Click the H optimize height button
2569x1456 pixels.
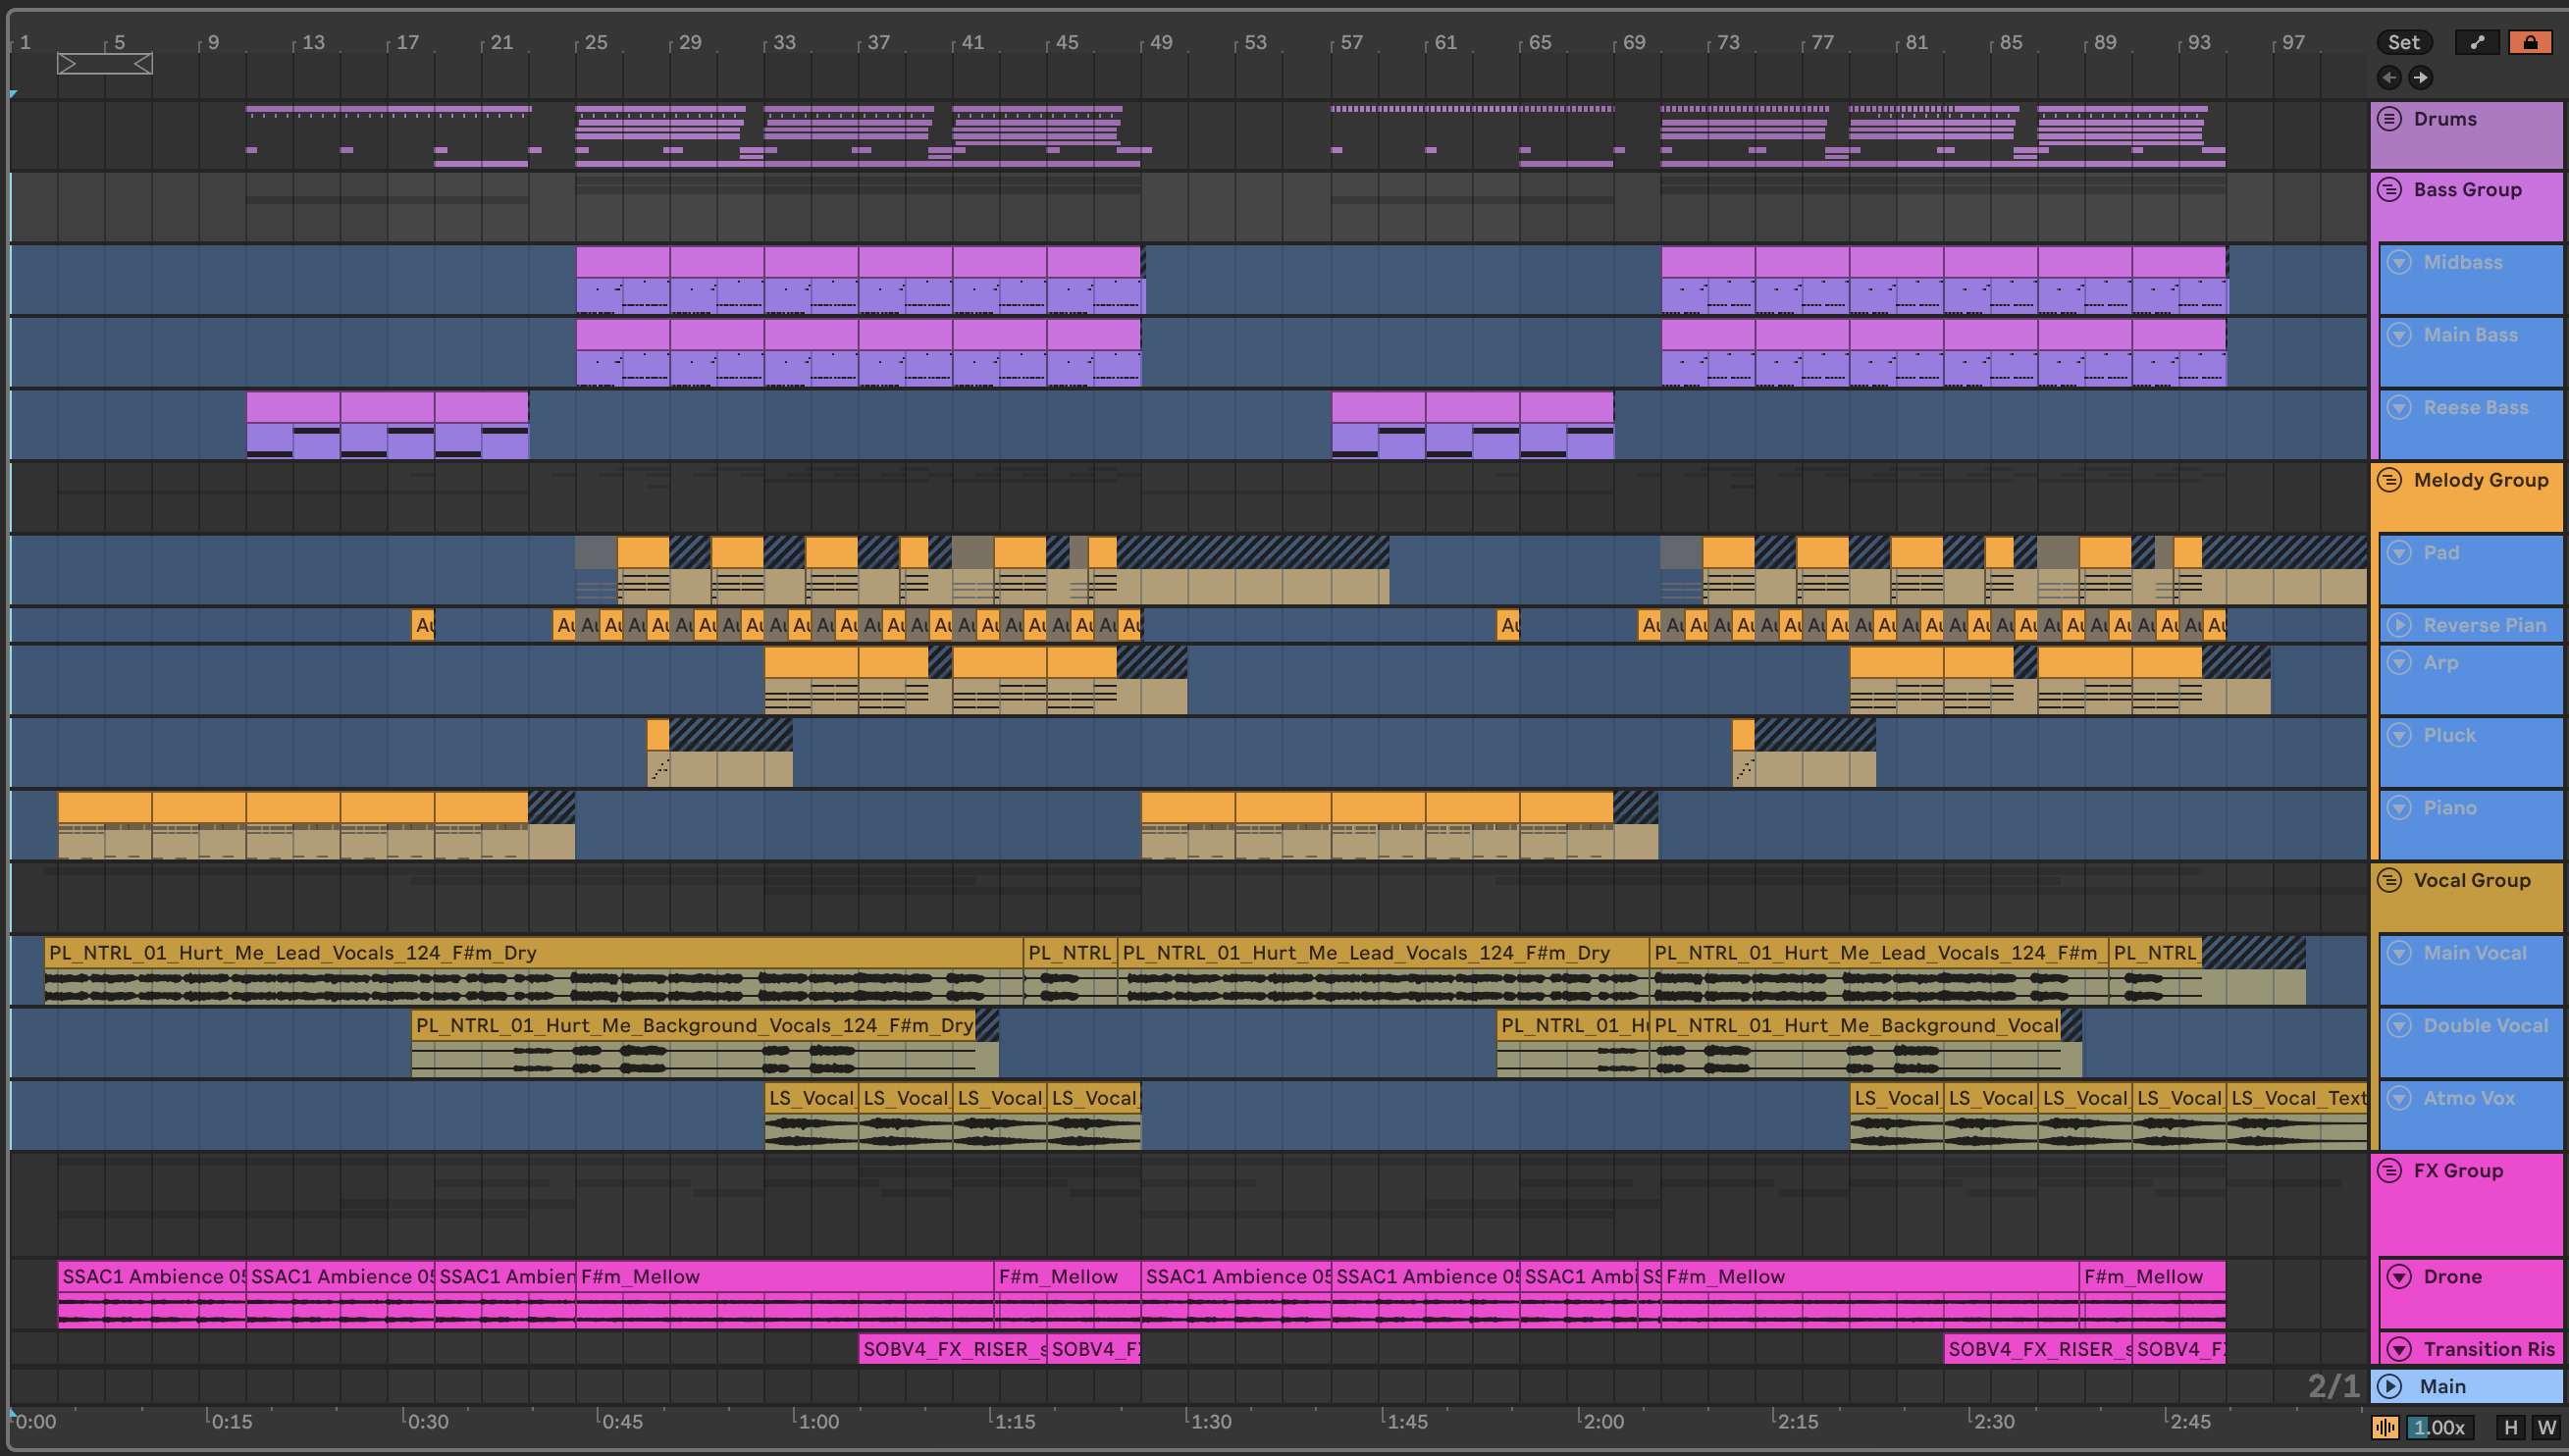pos(2510,1427)
